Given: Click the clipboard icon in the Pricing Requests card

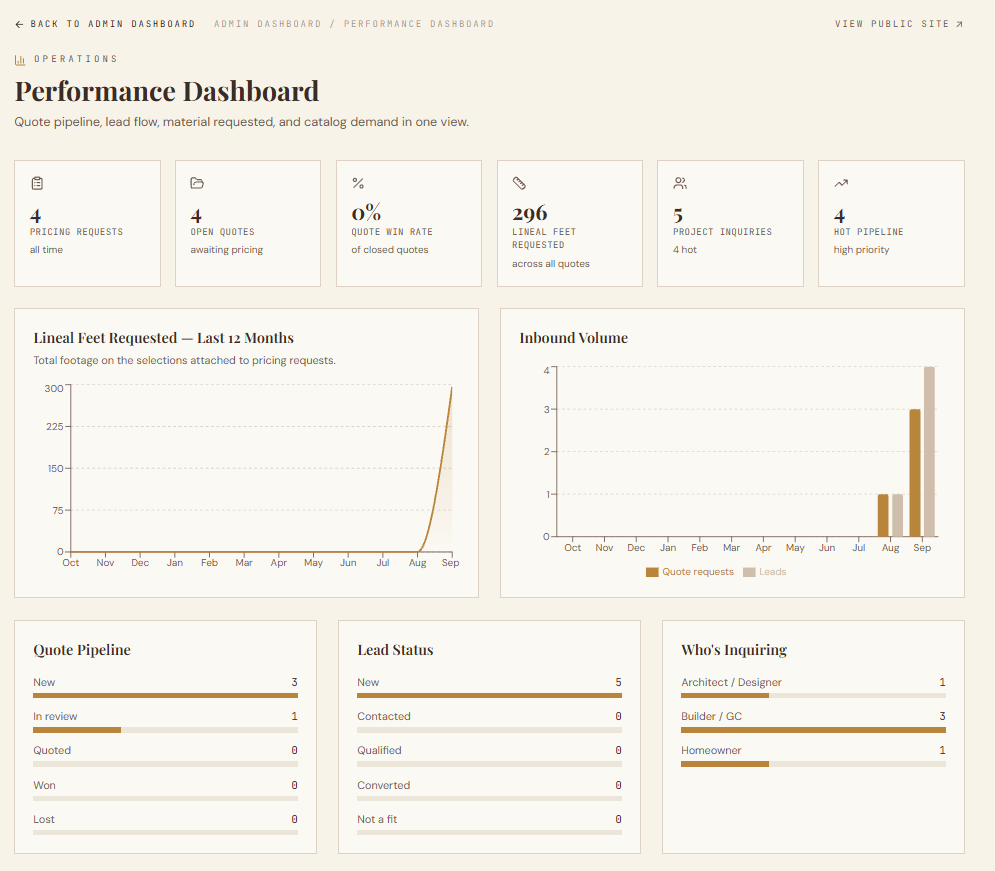Looking at the screenshot, I should (x=37, y=183).
